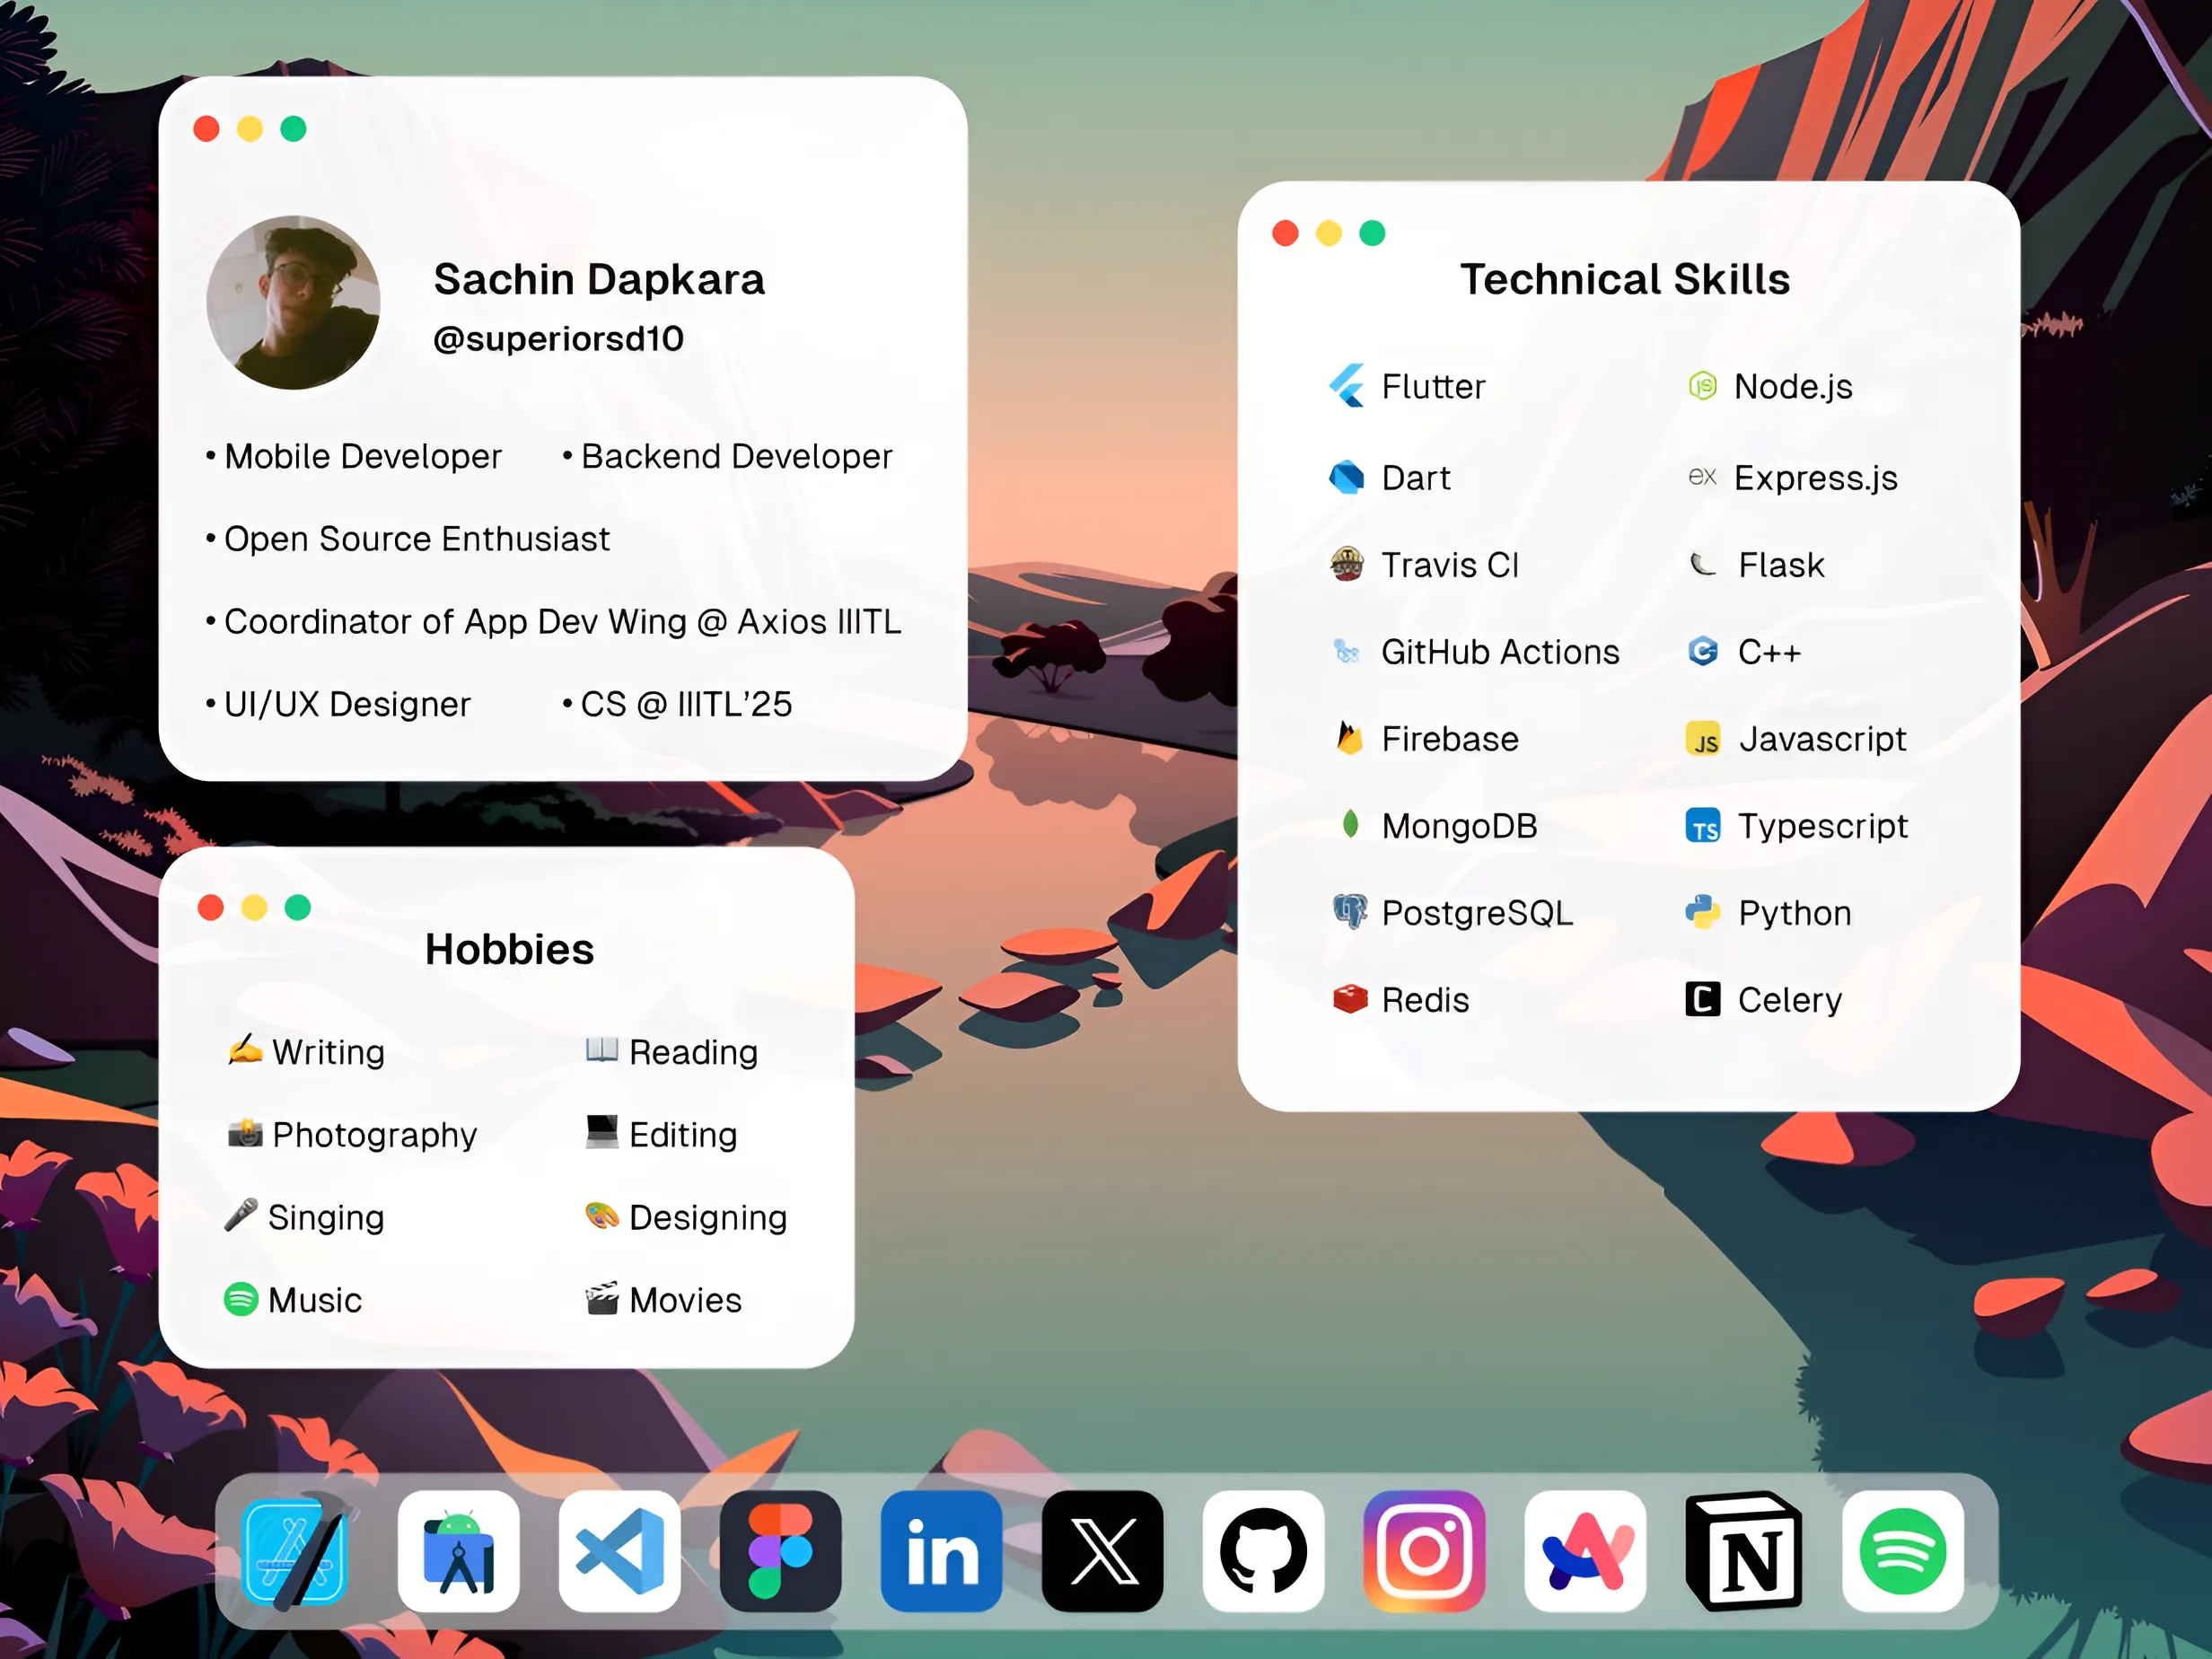The width and height of the screenshot is (2212, 1659).
Task: Open GitHub from the dock
Action: (x=1263, y=1551)
